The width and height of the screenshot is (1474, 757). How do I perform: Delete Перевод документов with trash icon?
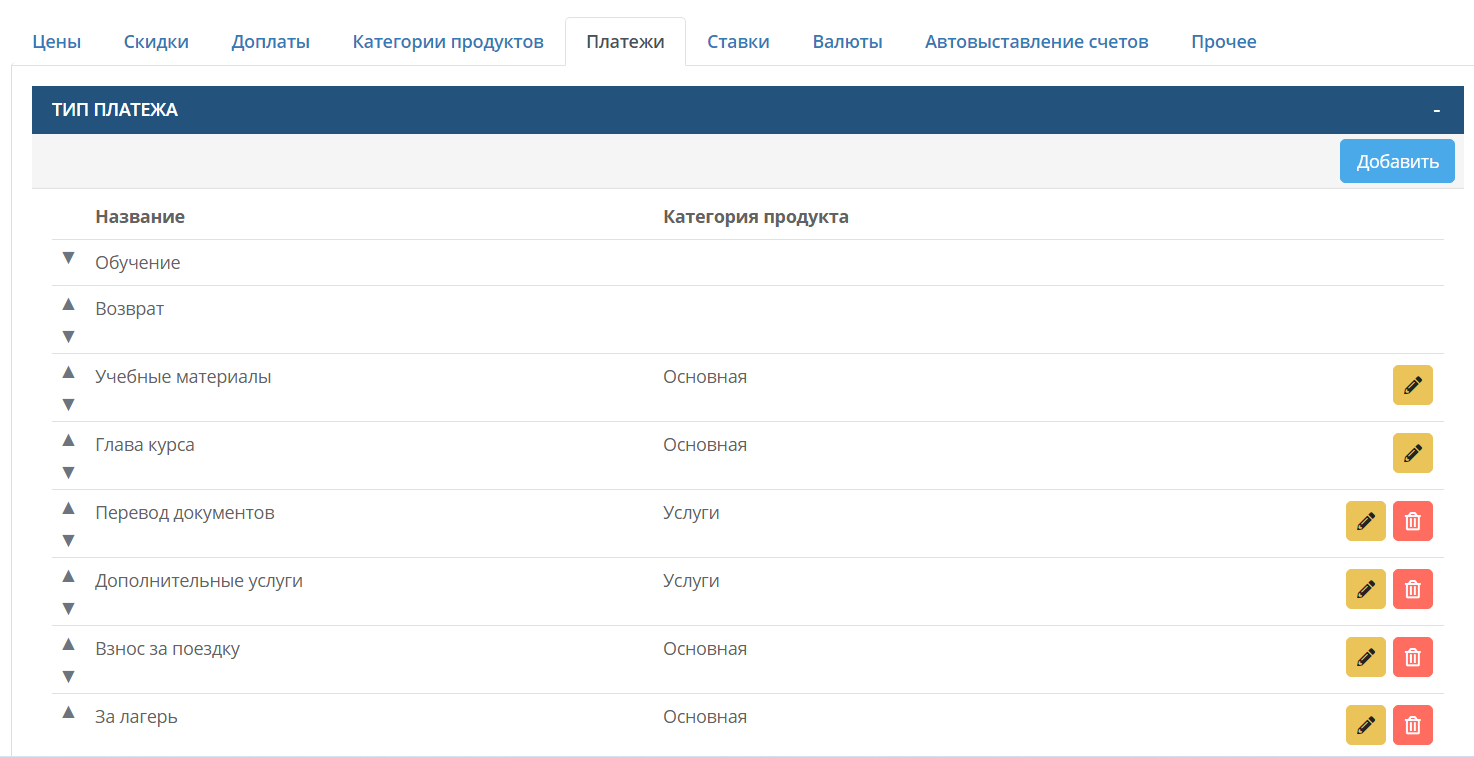(x=1412, y=521)
